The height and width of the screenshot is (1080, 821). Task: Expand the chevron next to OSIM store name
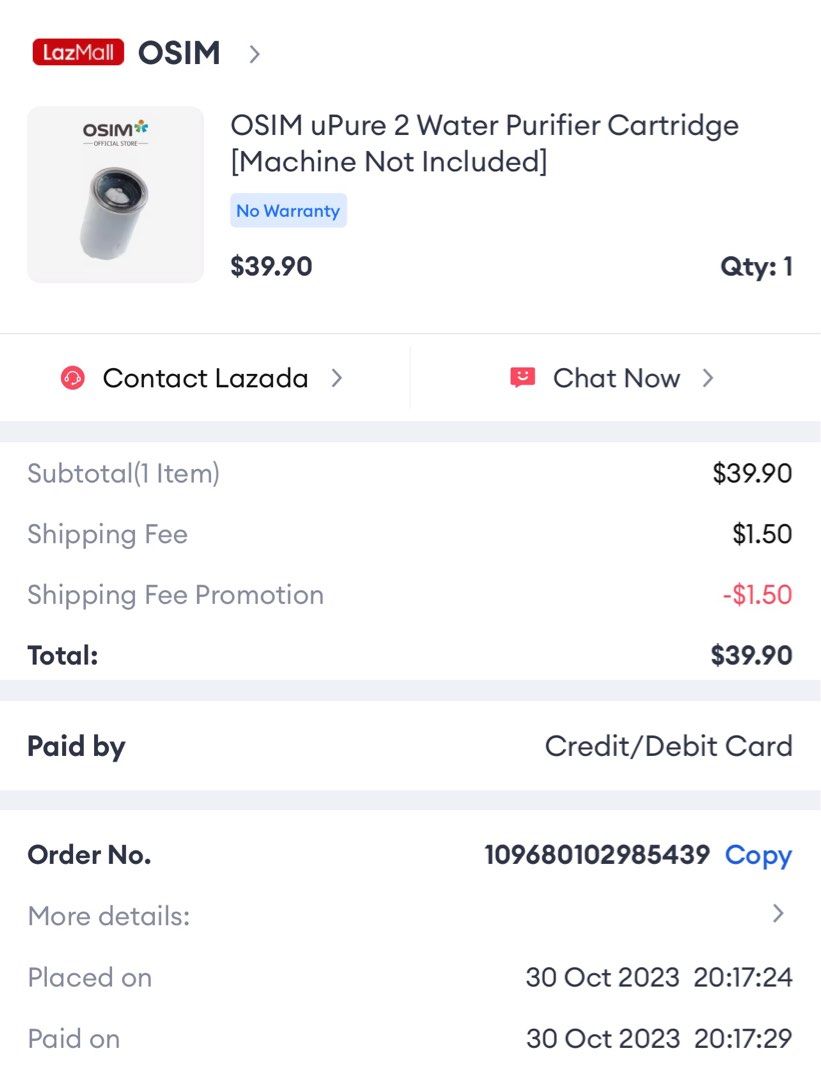254,54
